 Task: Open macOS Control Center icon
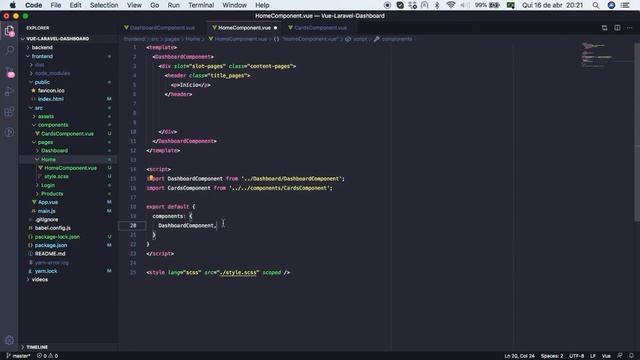coord(625,5)
